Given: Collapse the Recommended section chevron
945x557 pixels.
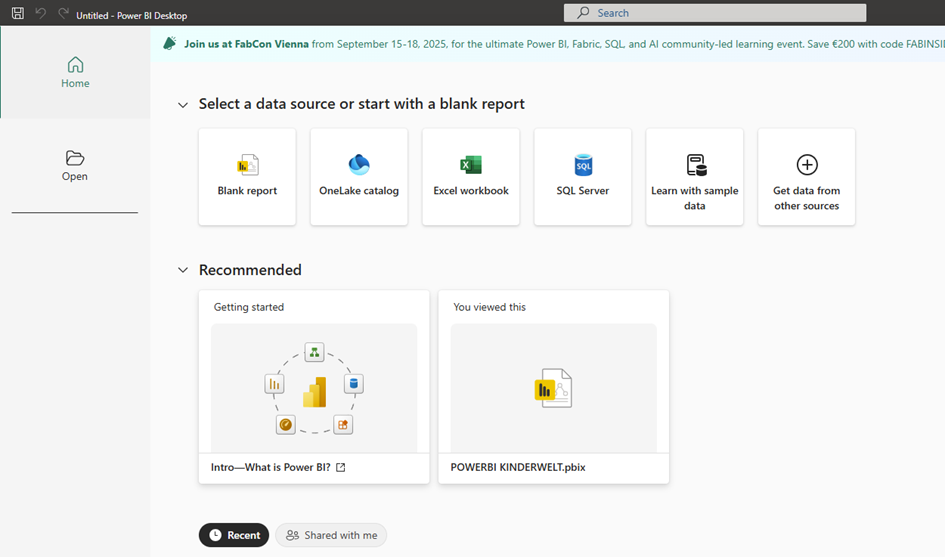Looking at the screenshot, I should (x=183, y=270).
